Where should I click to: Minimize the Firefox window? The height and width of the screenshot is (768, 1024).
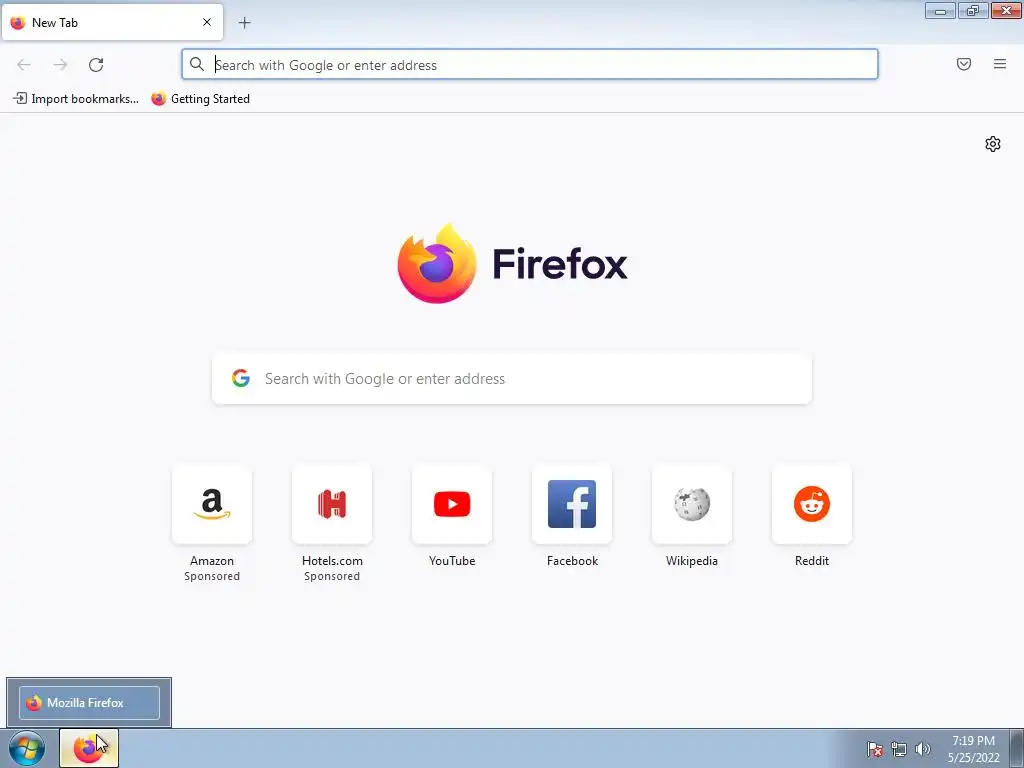pos(940,10)
